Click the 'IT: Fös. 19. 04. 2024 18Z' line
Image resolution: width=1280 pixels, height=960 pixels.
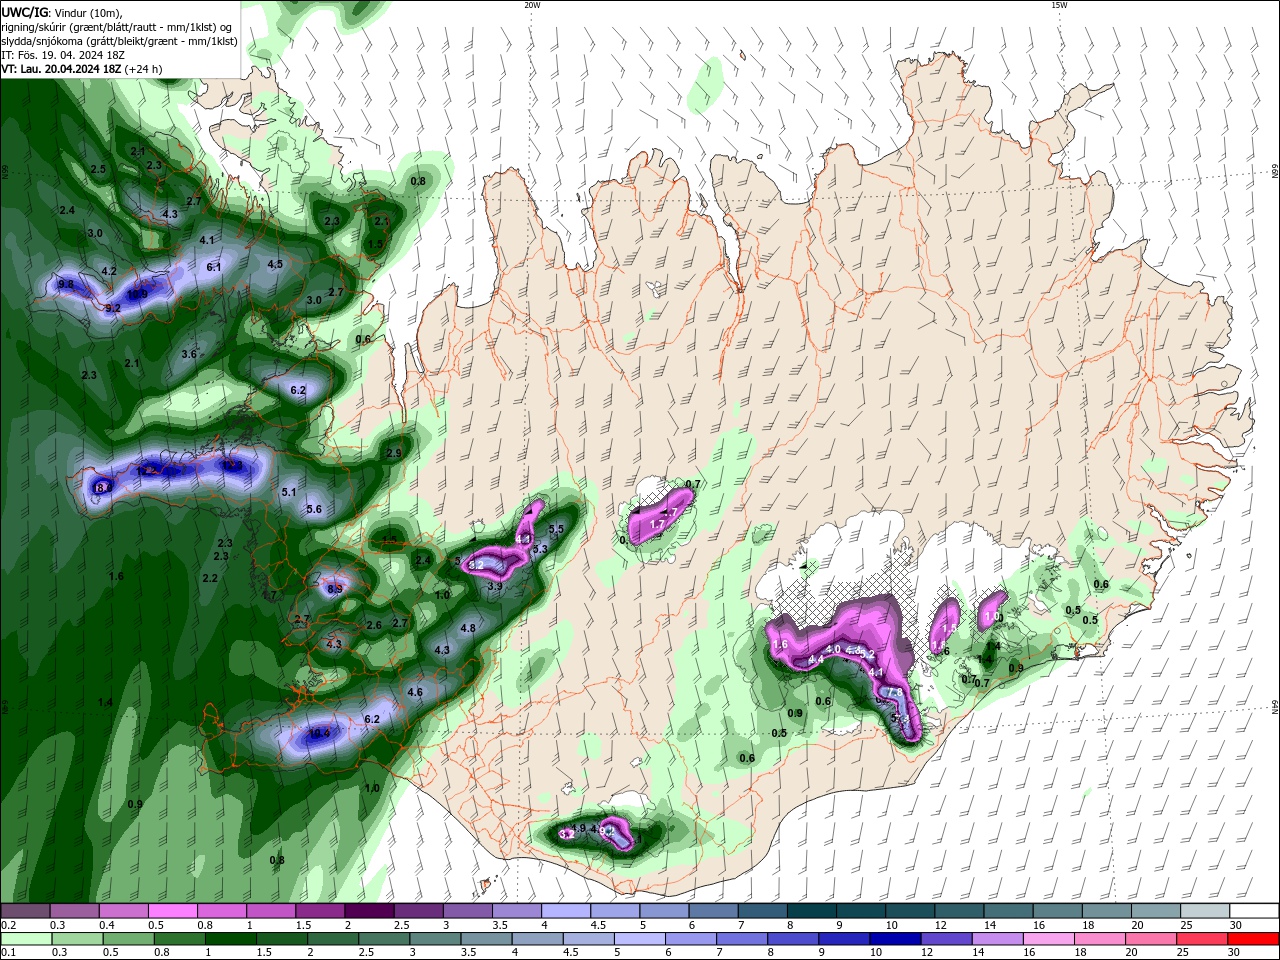point(62,54)
